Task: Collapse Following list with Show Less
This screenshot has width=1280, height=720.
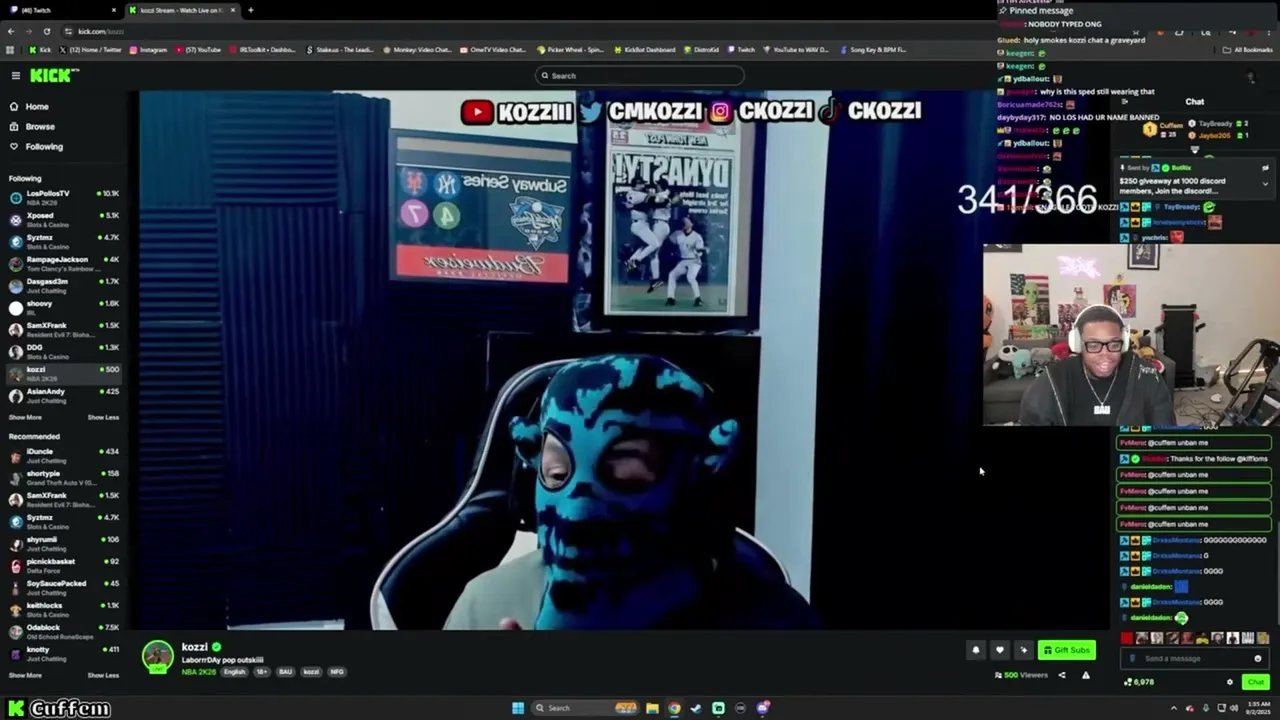Action: point(103,417)
